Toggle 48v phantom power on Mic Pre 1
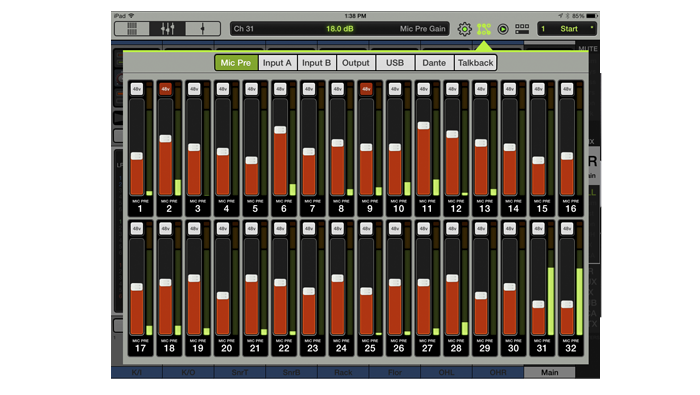 point(137,89)
